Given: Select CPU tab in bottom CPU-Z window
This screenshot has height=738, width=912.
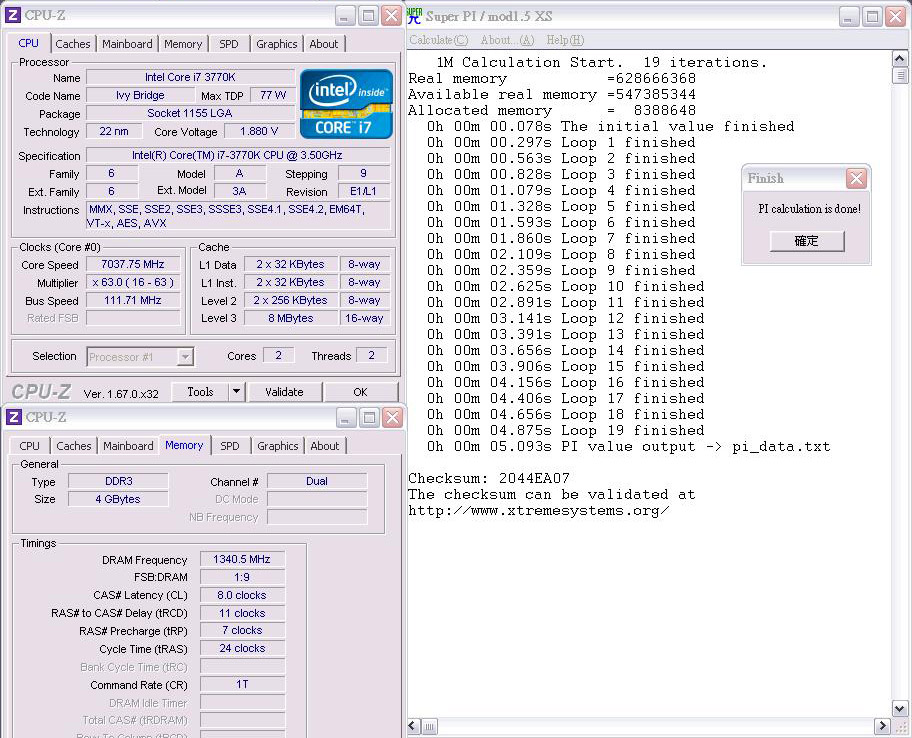Looking at the screenshot, I should [x=29, y=445].
